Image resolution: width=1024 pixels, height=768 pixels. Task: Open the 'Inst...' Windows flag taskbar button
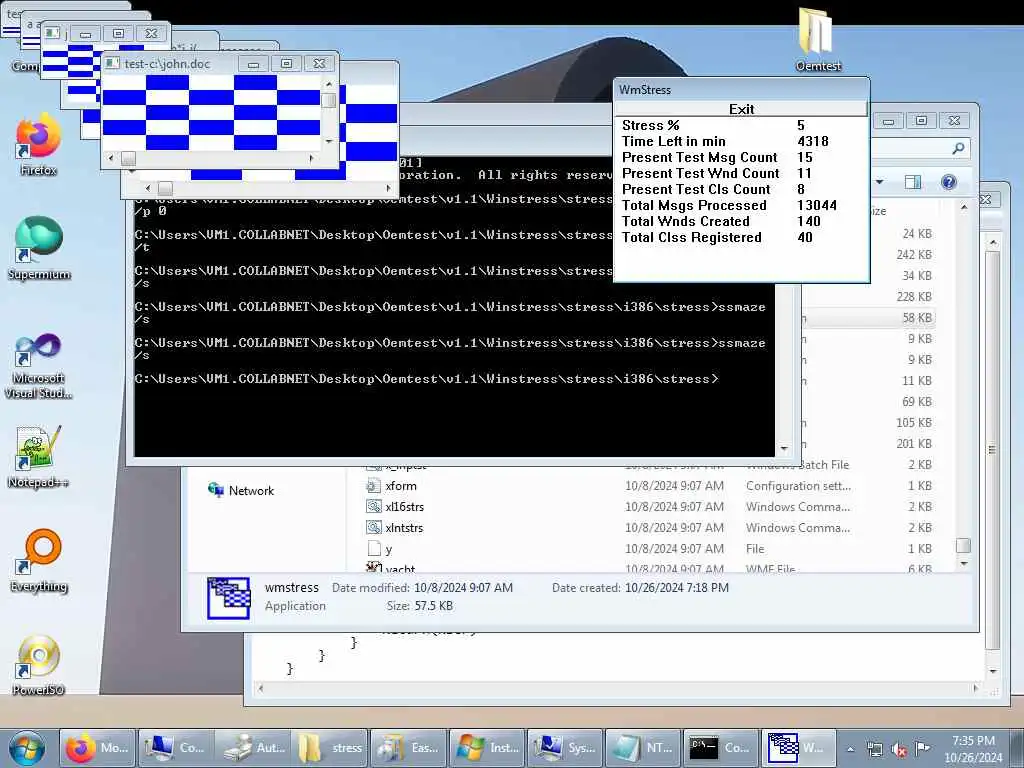486,748
